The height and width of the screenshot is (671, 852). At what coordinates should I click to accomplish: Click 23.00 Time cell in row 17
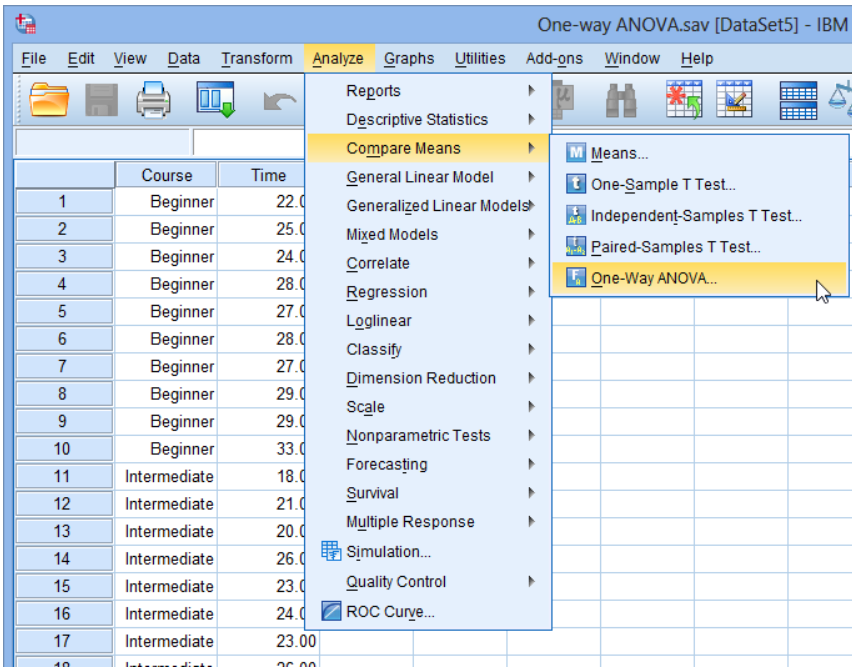(x=268, y=641)
